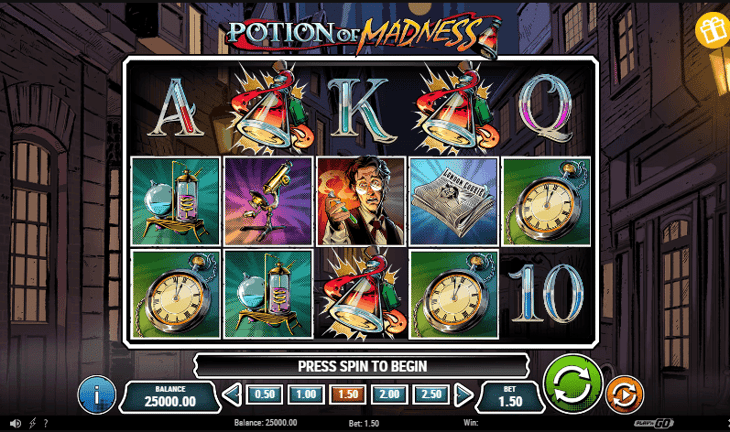Enable the orange autoplay button

[625, 394]
